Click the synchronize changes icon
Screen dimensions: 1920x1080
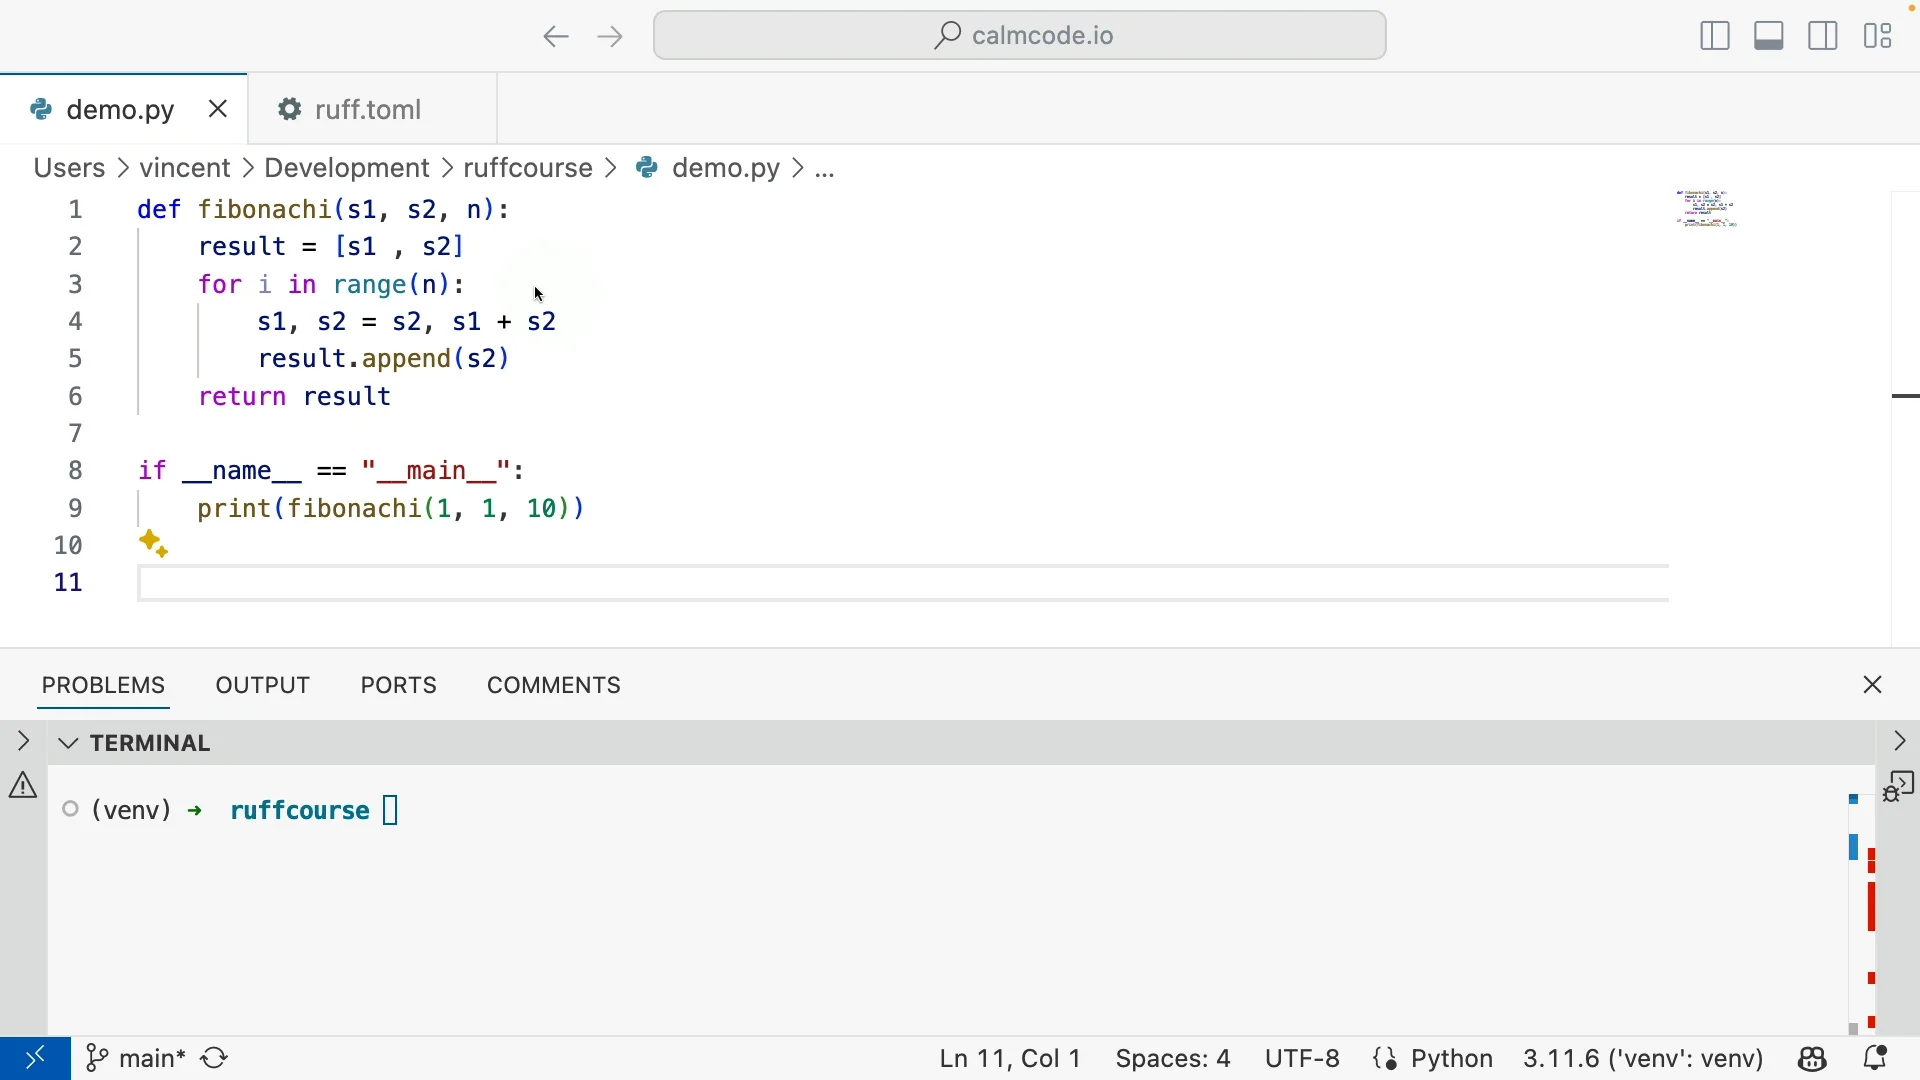pos(216,1058)
